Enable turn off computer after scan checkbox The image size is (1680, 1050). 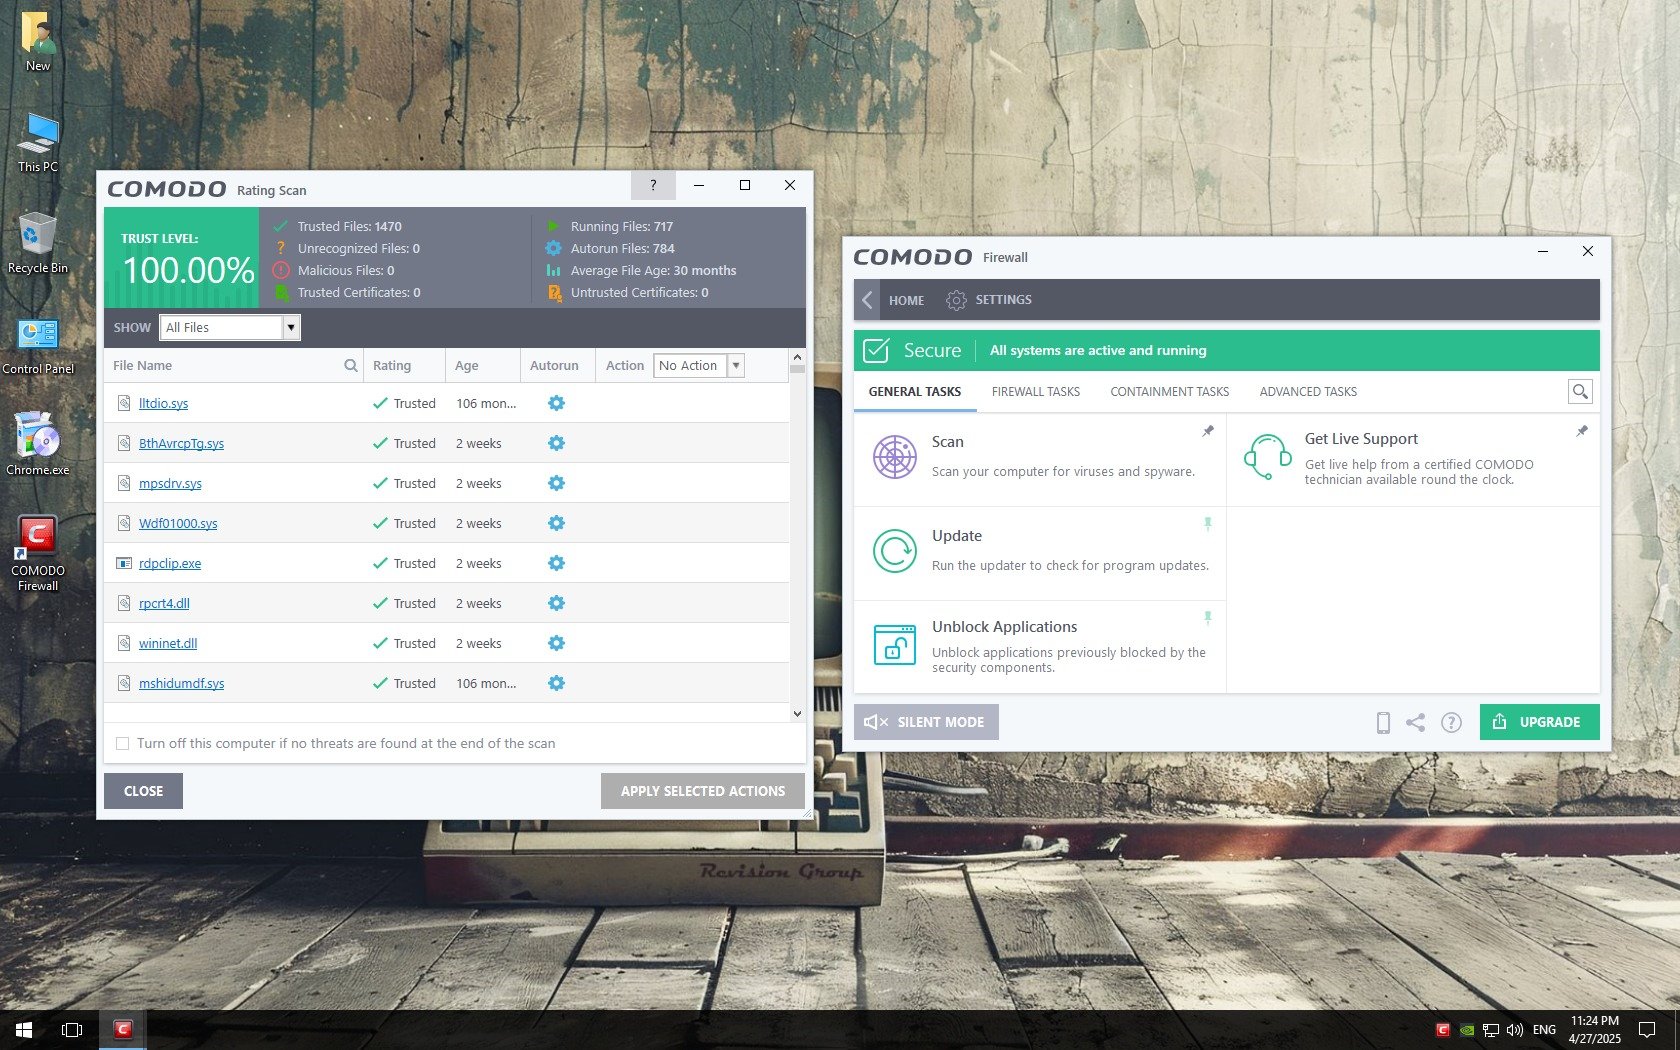coord(123,743)
